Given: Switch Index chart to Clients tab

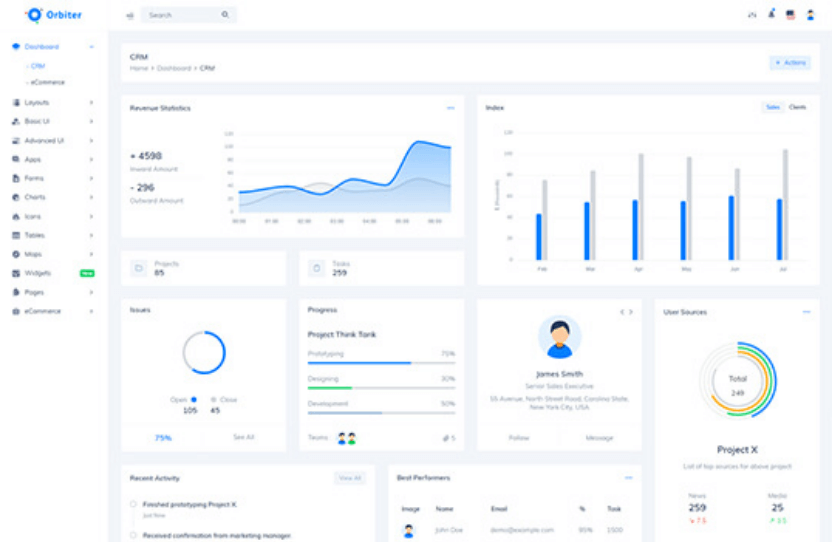Looking at the screenshot, I should pyautogui.click(x=798, y=107).
